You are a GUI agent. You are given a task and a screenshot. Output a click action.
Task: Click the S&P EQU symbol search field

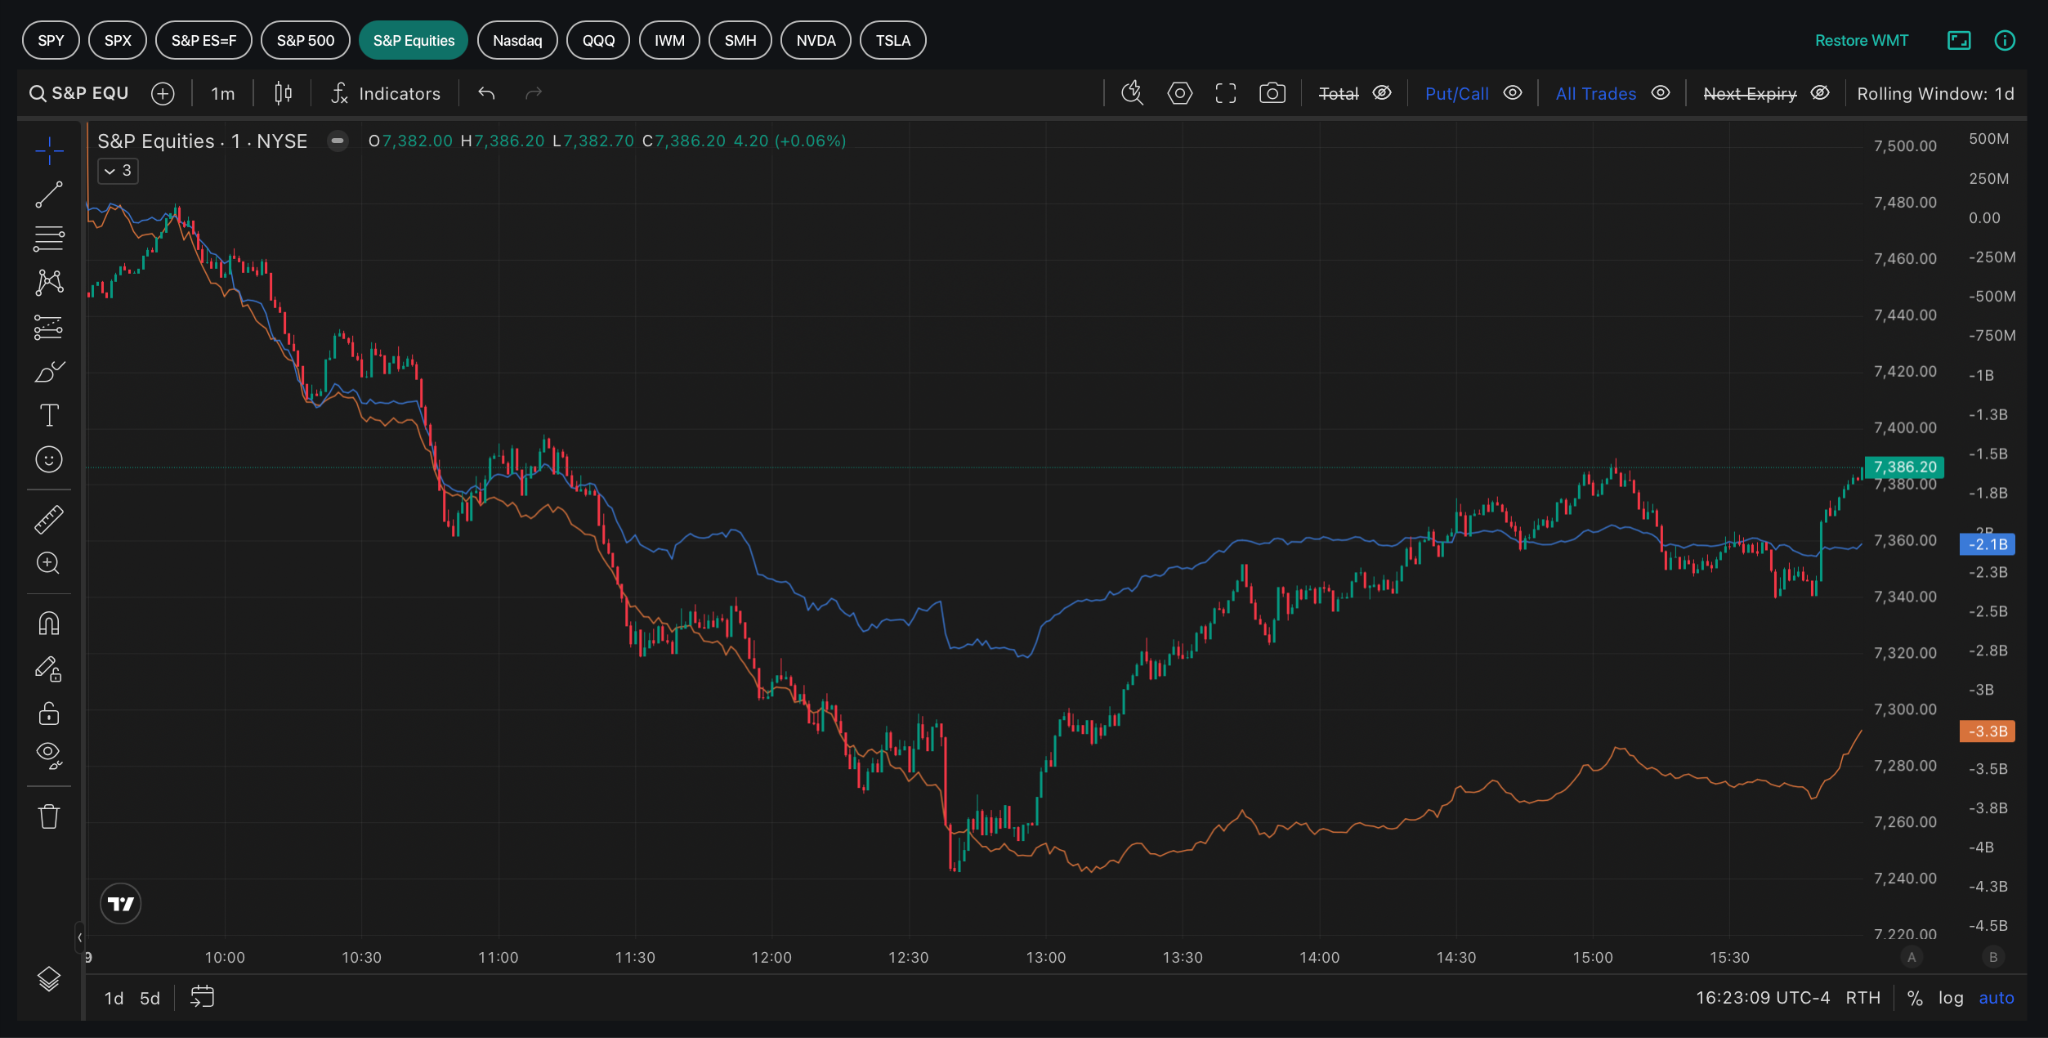(x=79, y=93)
